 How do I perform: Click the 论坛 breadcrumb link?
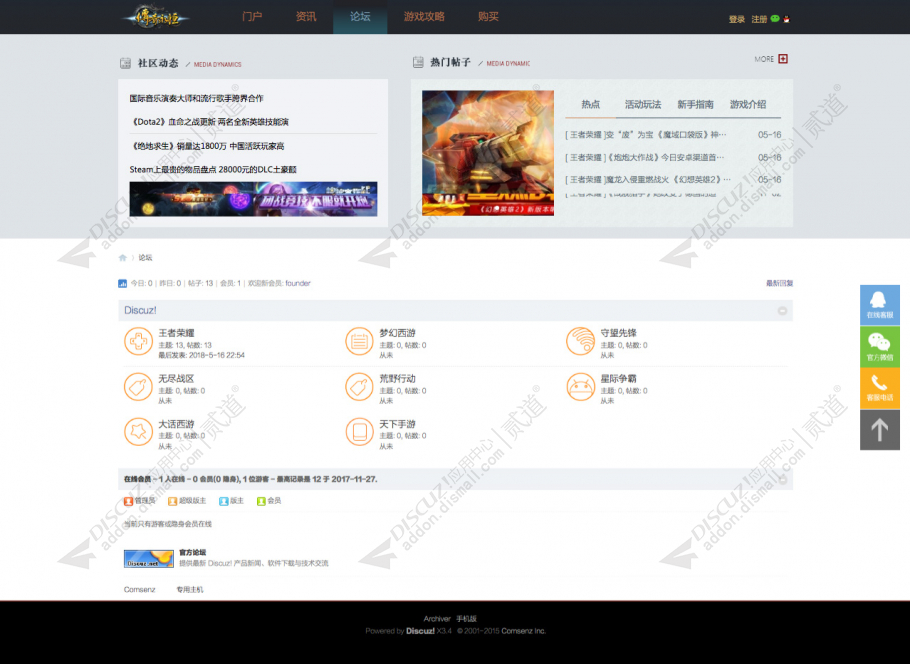click(145, 258)
